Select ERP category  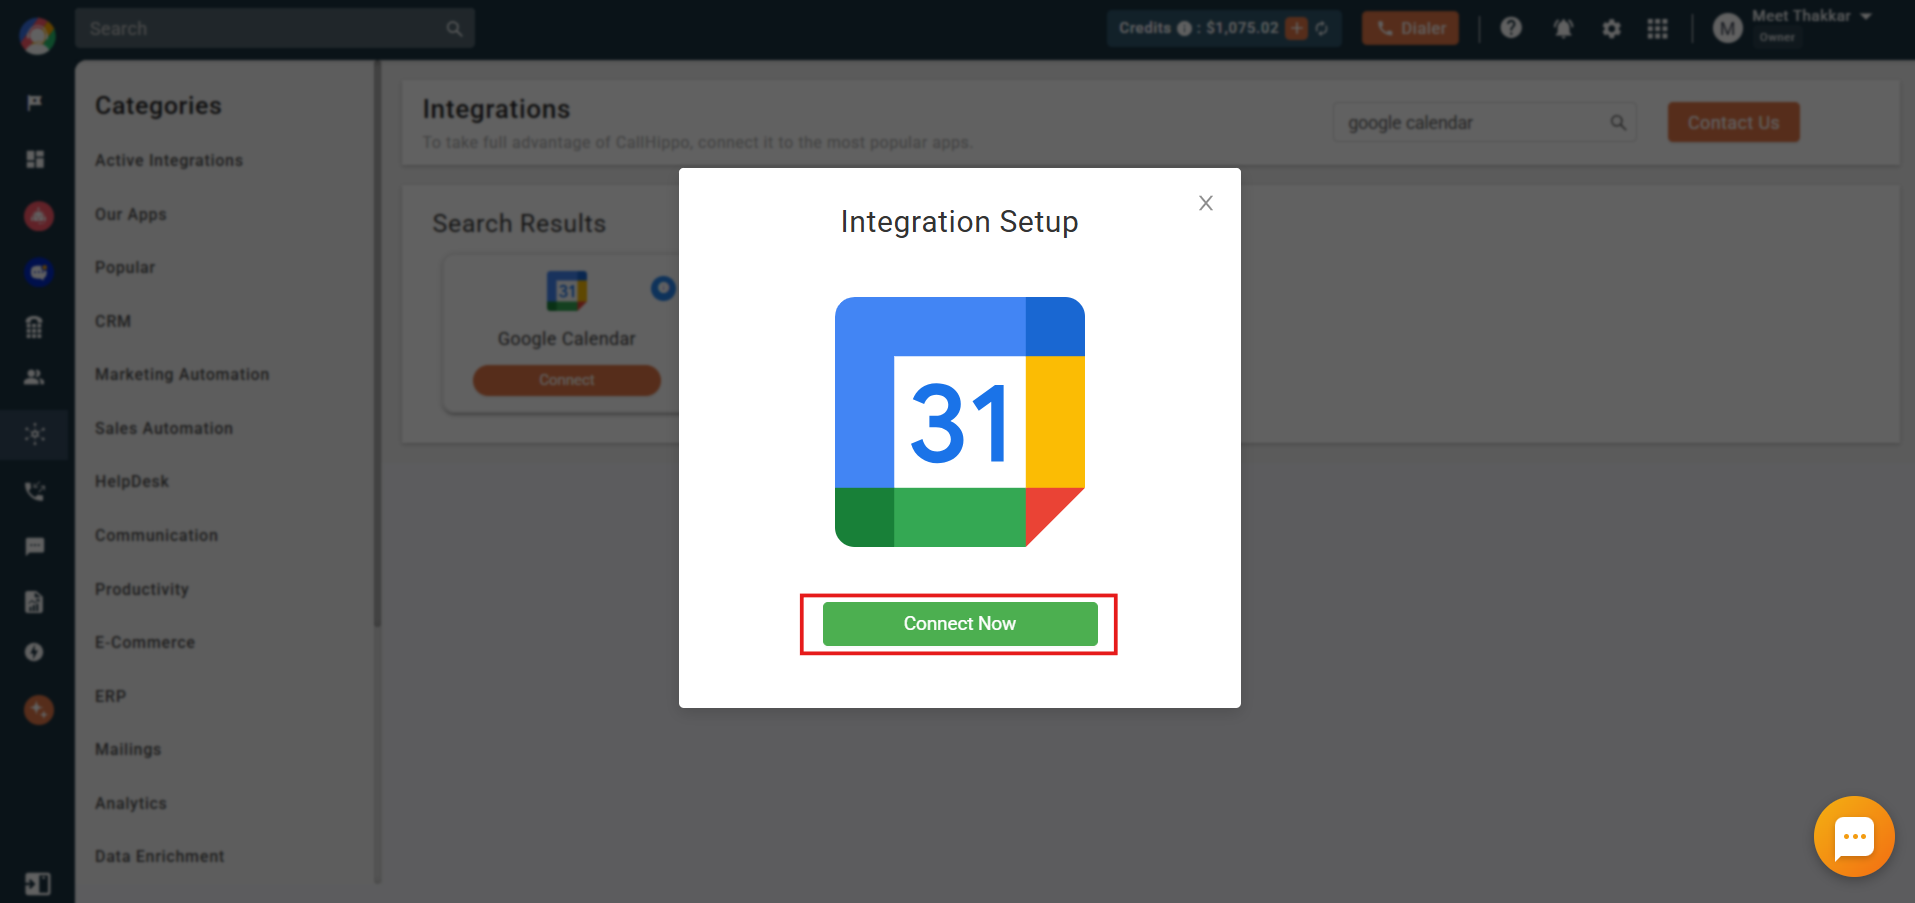(111, 696)
